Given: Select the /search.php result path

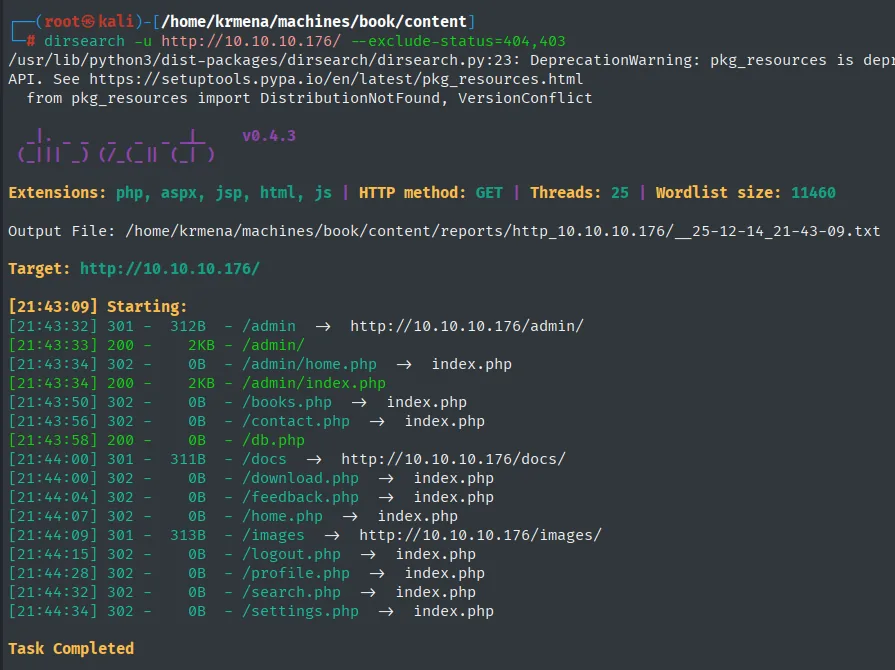Looking at the screenshot, I should click(x=291, y=592).
